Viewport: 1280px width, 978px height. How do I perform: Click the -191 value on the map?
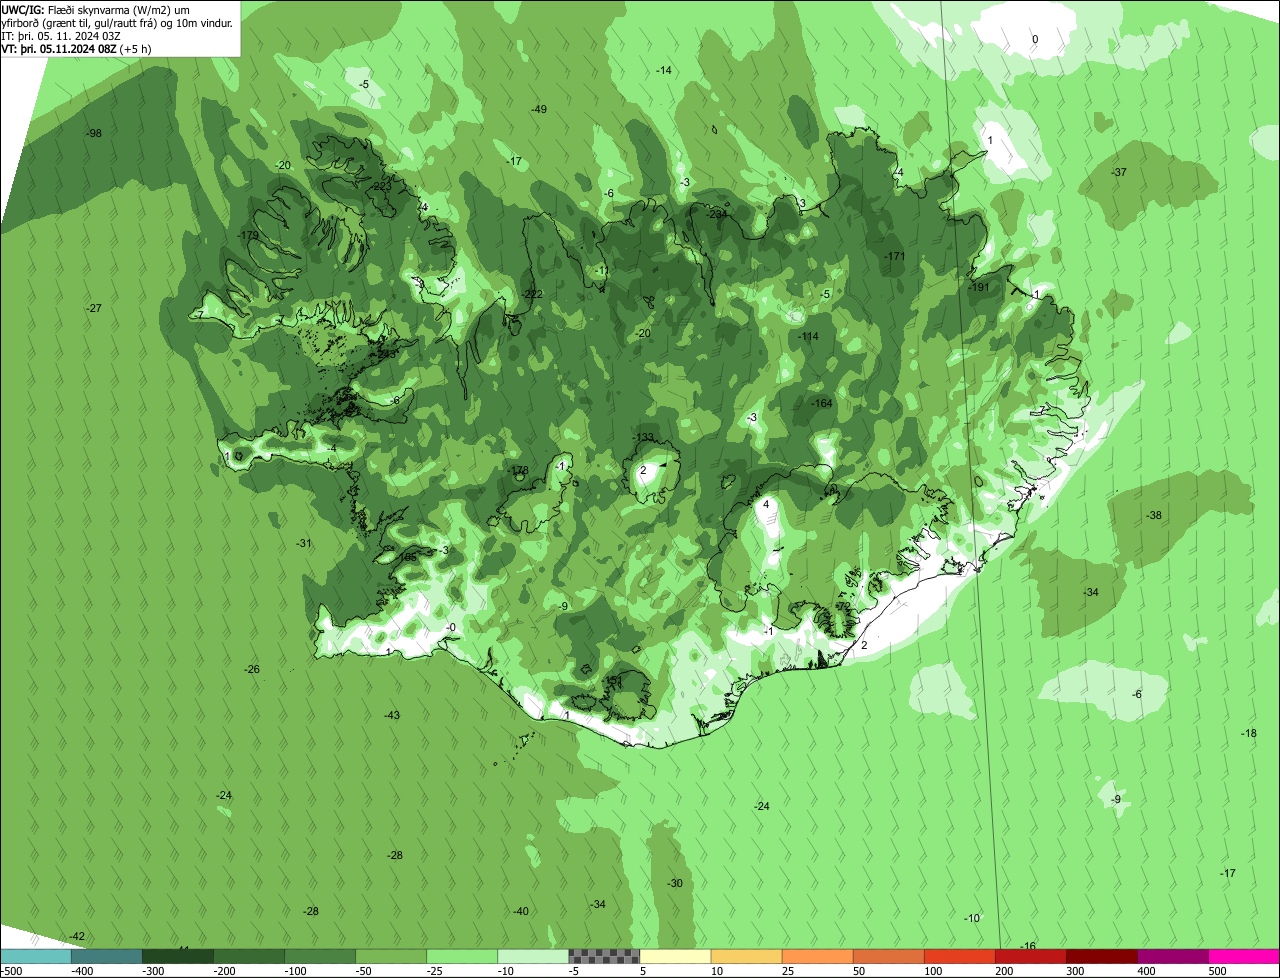click(x=979, y=287)
